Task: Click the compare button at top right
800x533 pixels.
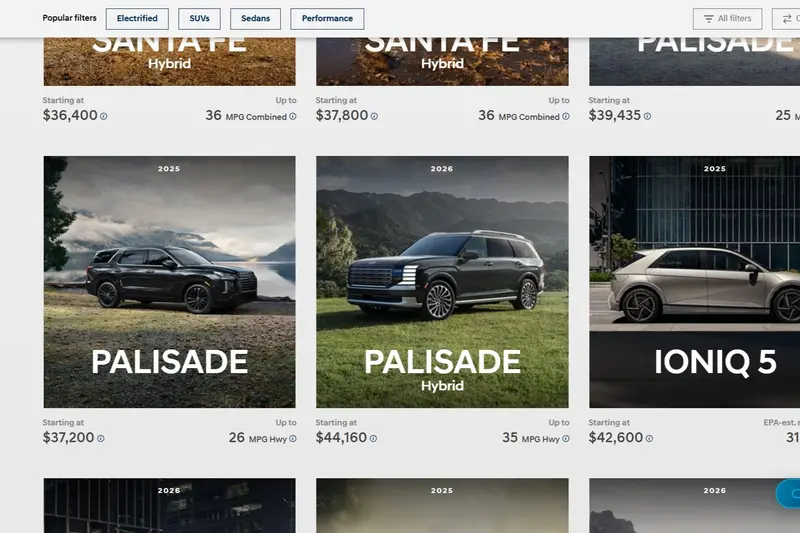Action: (x=786, y=19)
